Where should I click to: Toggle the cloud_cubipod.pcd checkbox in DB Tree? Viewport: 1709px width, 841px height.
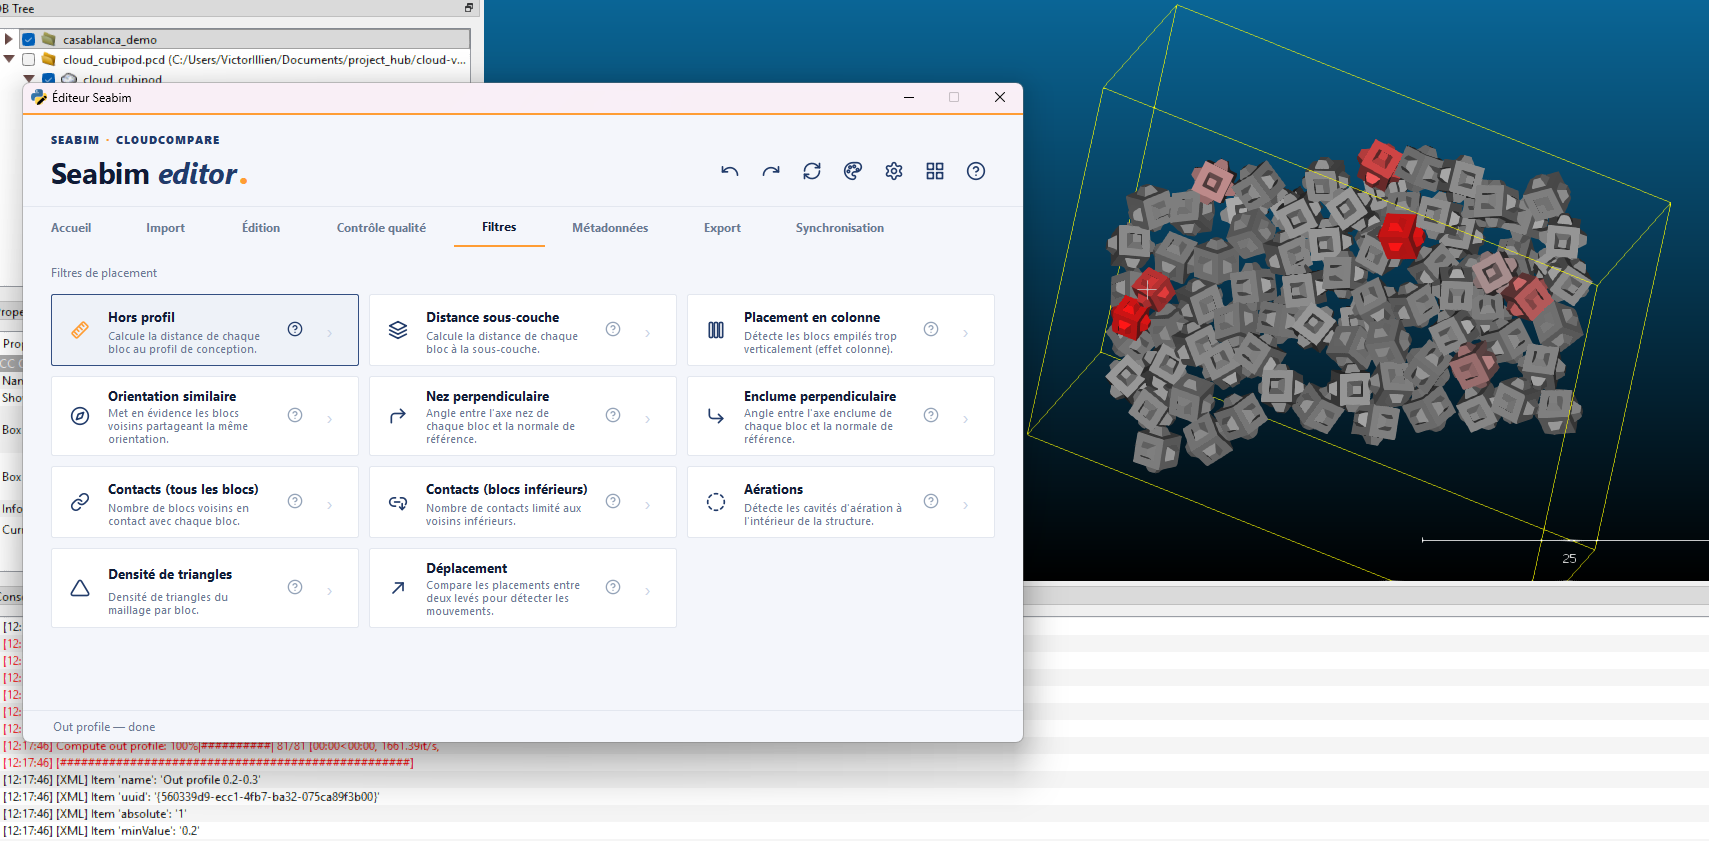pos(29,60)
